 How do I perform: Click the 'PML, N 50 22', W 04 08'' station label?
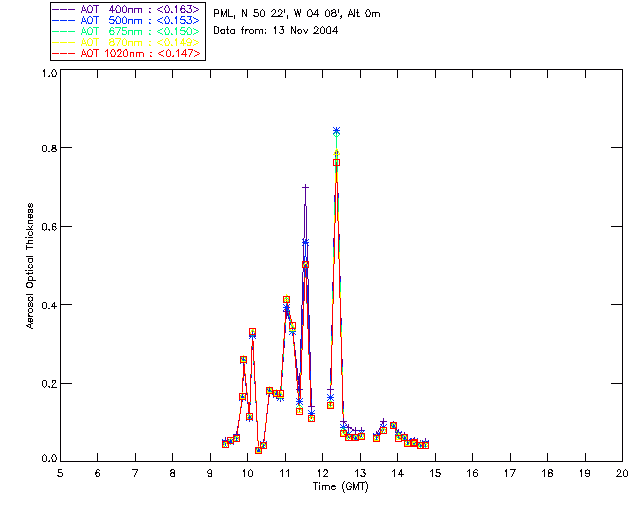[278, 13]
